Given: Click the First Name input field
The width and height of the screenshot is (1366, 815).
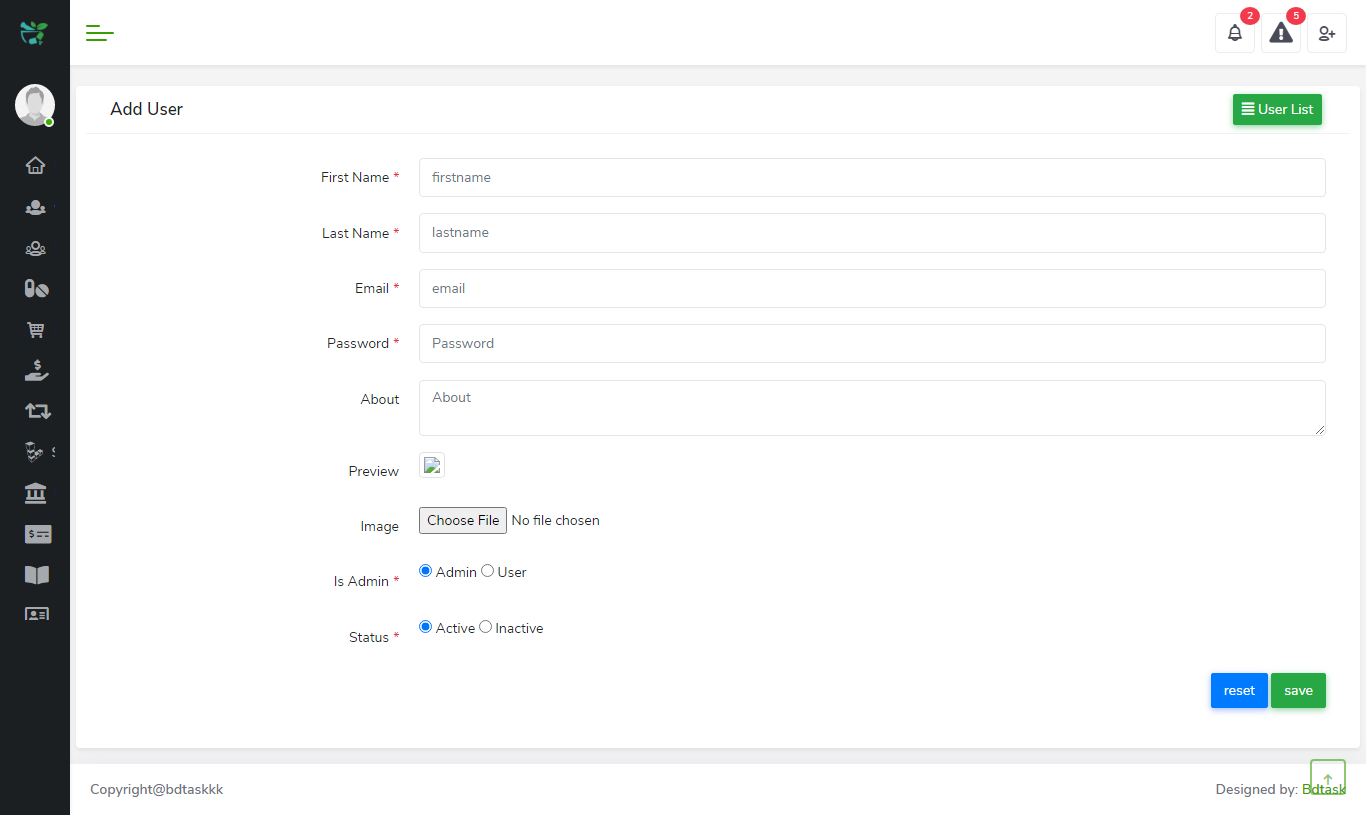Looking at the screenshot, I should click(x=872, y=177).
